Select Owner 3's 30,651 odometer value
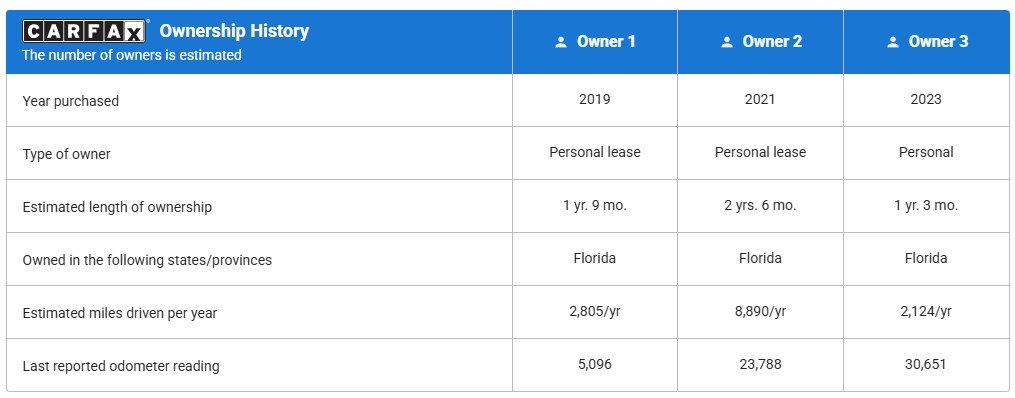The width and height of the screenshot is (1015, 398). tap(926, 364)
